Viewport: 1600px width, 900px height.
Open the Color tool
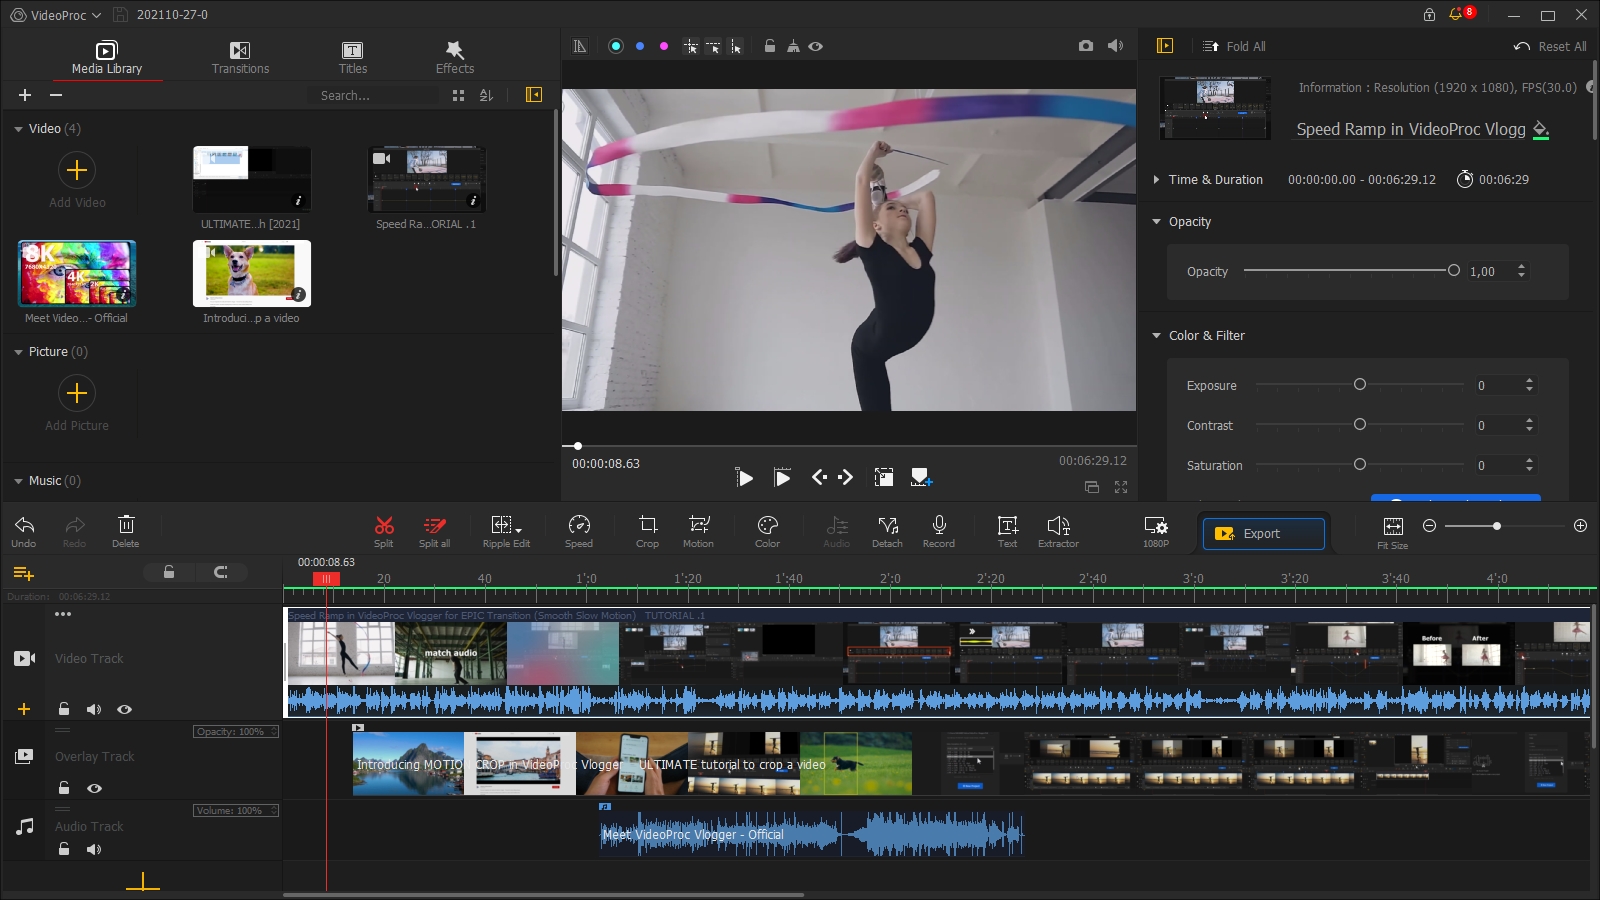(x=767, y=531)
